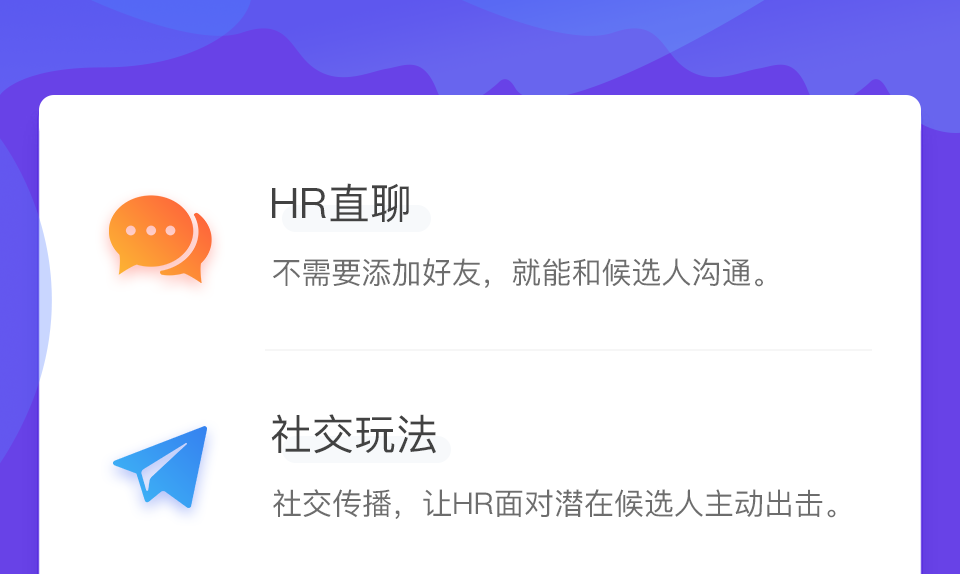Image resolution: width=960 pixels, height=574 pixels.
Task: Select the words 主动出击 in the second description
Action: [763, 504]
